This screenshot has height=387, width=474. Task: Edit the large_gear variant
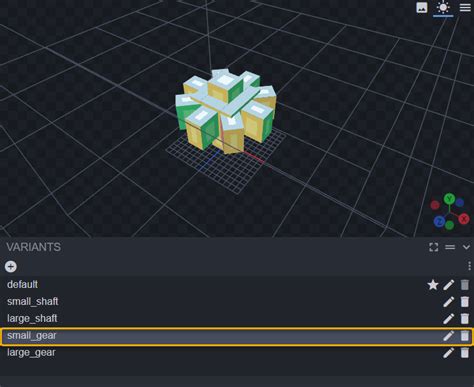tap(449, 353)
